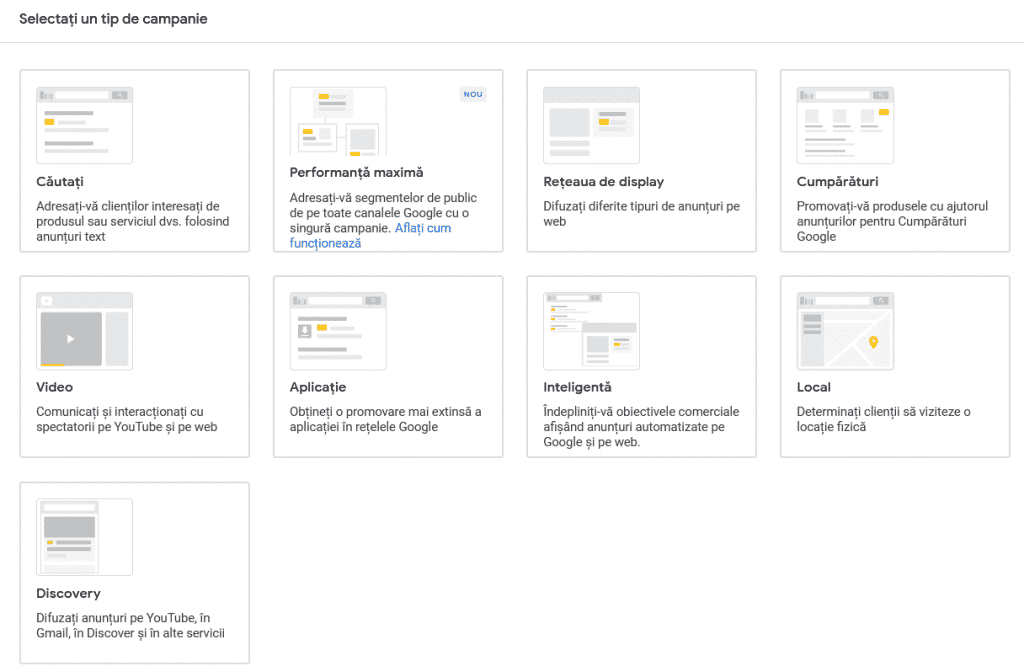This screenshot has width=1024, height=666.
Task: Click the NOU badge on Performanță maximă
Action: click(473, 95)
